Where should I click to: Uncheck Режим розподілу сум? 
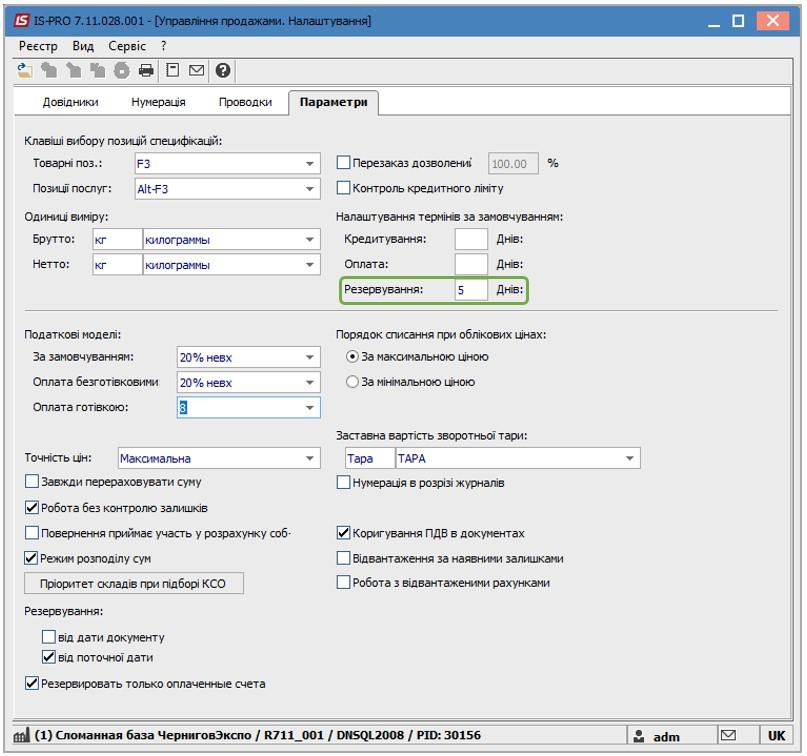click(32, 558)
